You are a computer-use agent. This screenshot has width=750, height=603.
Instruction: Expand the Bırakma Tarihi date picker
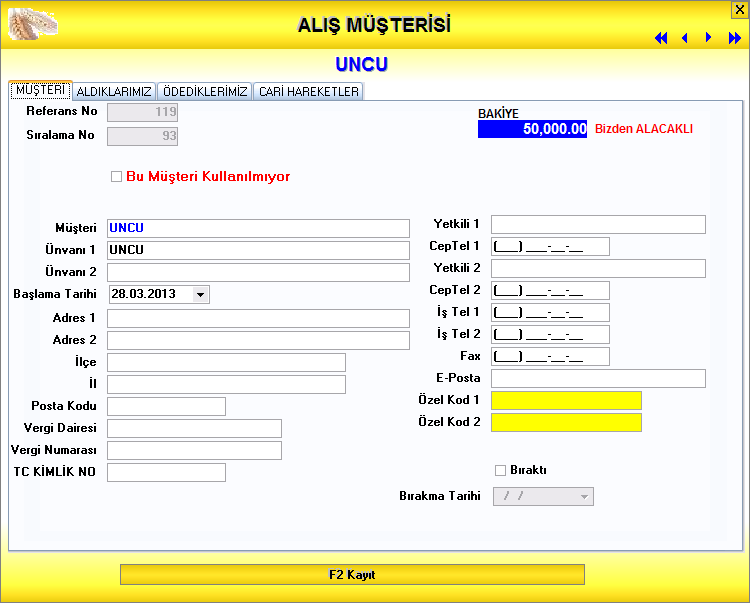pos(584,497)
